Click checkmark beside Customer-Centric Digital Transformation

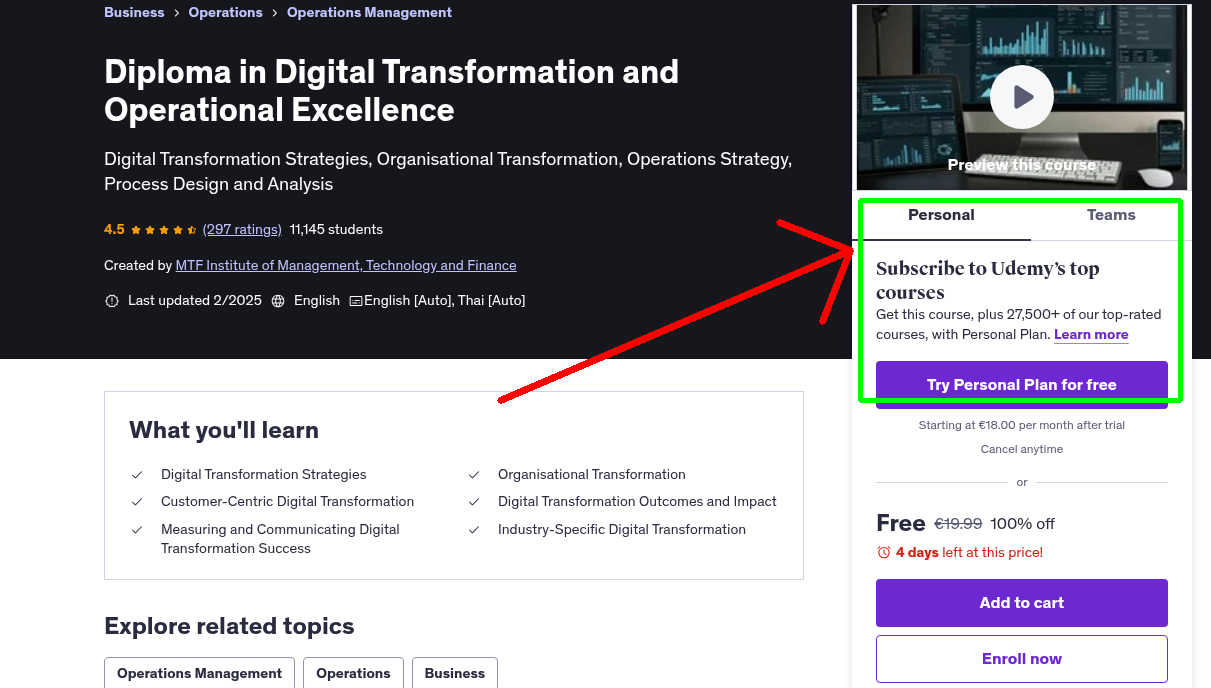point(137,502)
